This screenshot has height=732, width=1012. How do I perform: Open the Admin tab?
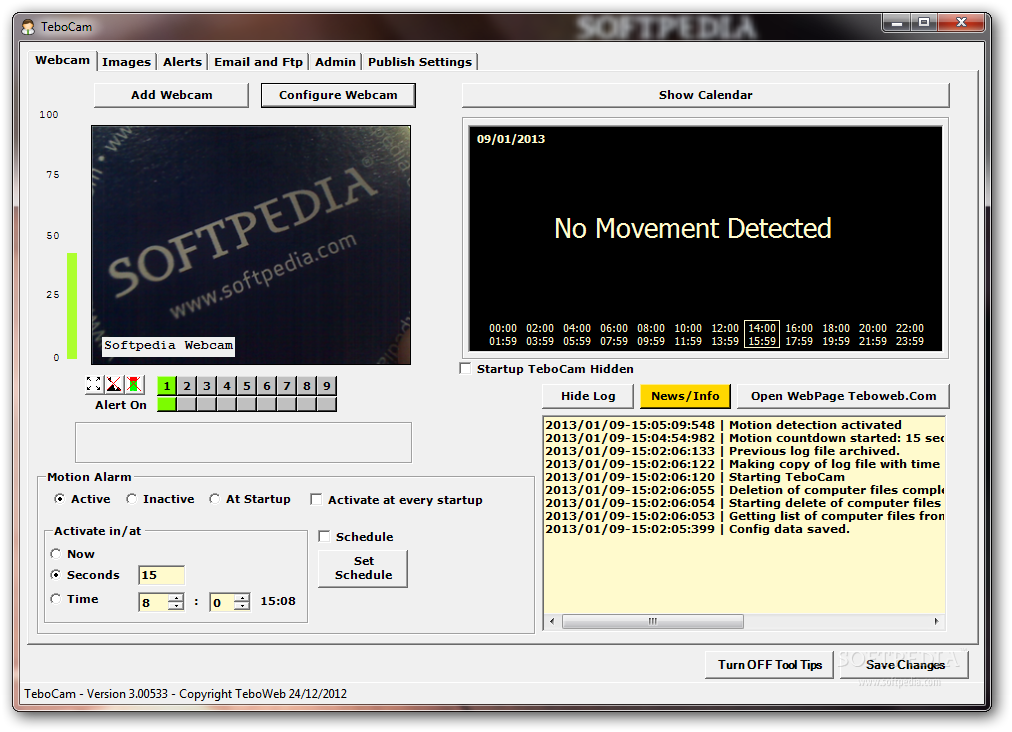(335, 62)
